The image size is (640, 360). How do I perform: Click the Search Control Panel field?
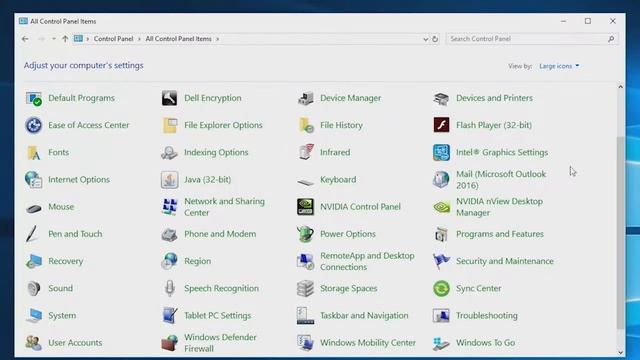532,39
